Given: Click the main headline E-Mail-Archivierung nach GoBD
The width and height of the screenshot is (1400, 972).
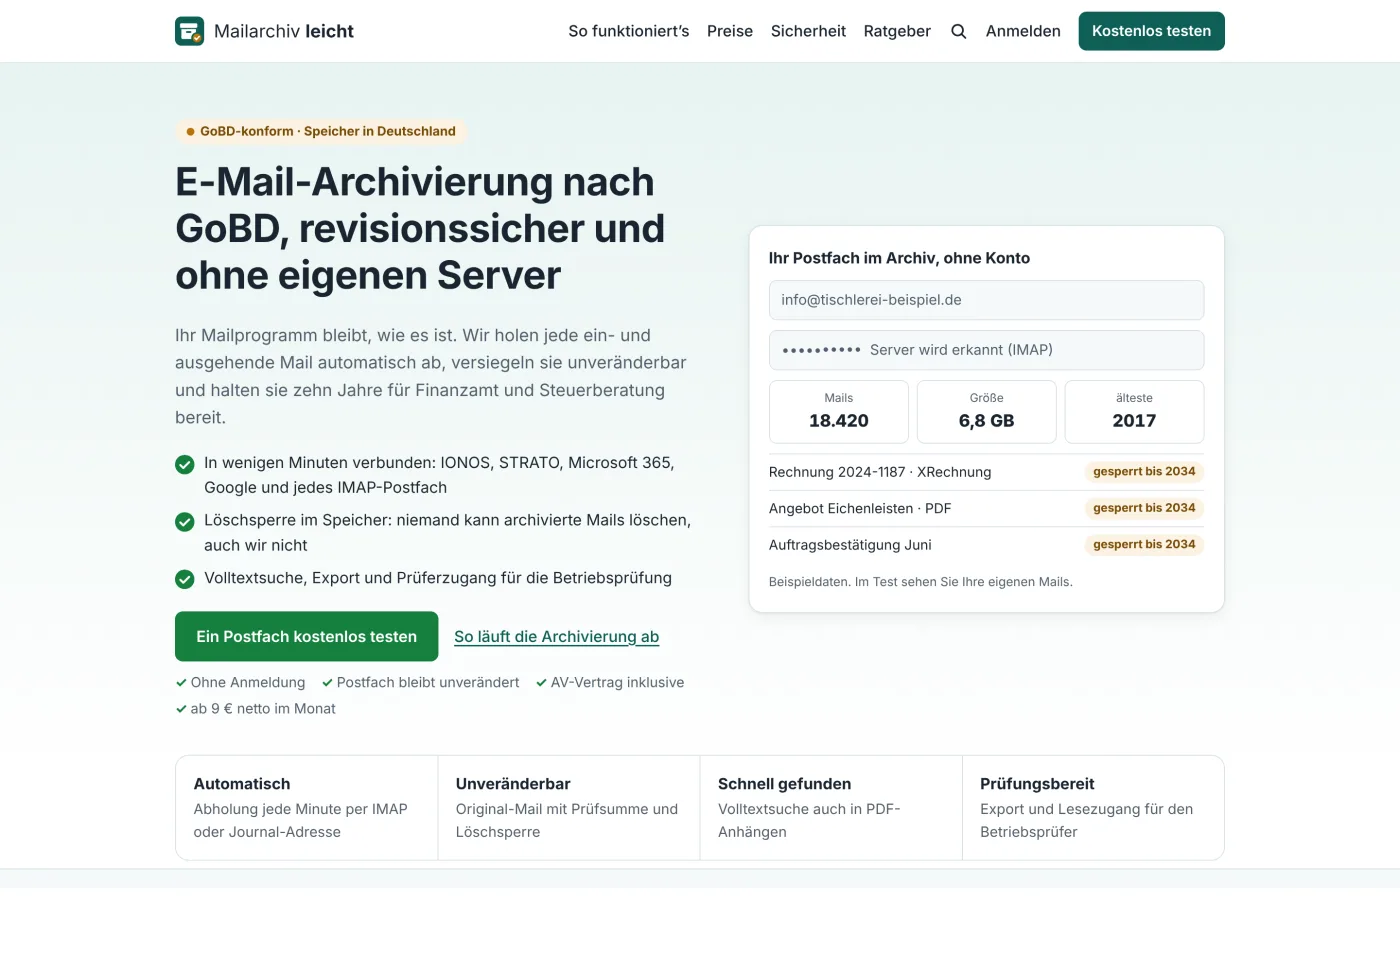Looking at the screenshot, I should click(420, 228).
